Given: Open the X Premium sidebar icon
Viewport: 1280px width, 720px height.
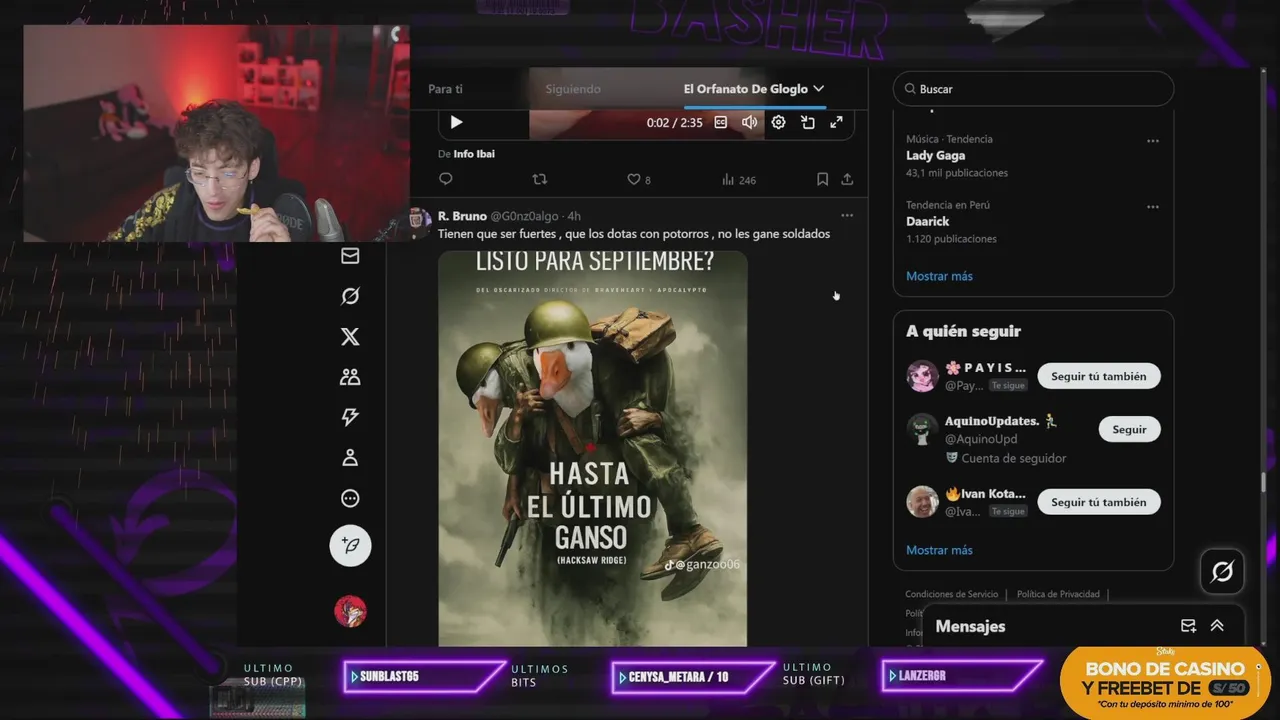Looking at the screenshot, I should coord(350,337).
